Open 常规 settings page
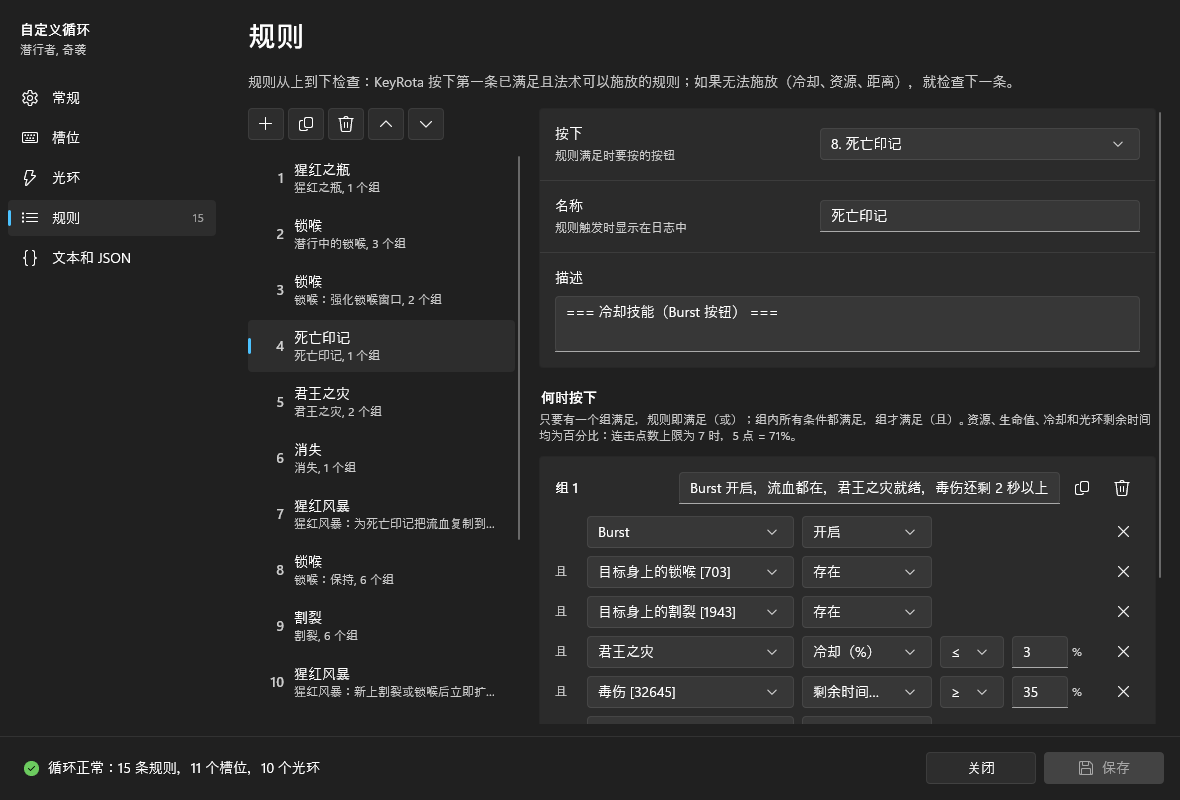The width and height of the screenshot is (1180, 800). tap(112, 98)
